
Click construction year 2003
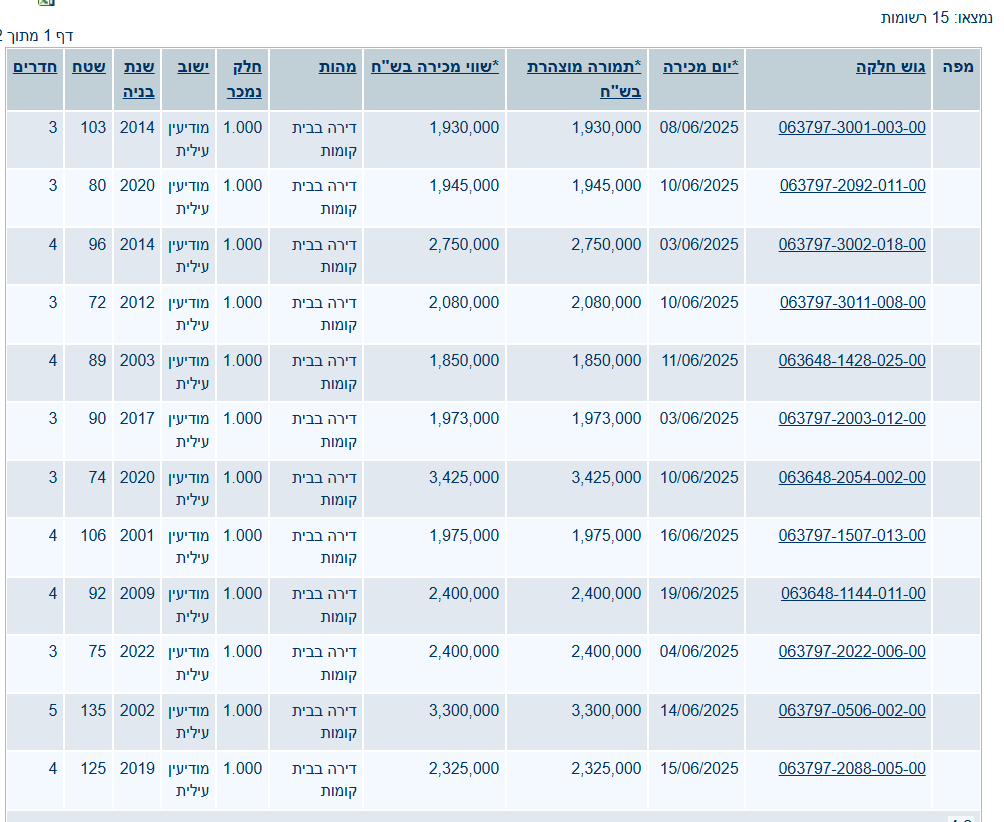[x=137, y=360]
